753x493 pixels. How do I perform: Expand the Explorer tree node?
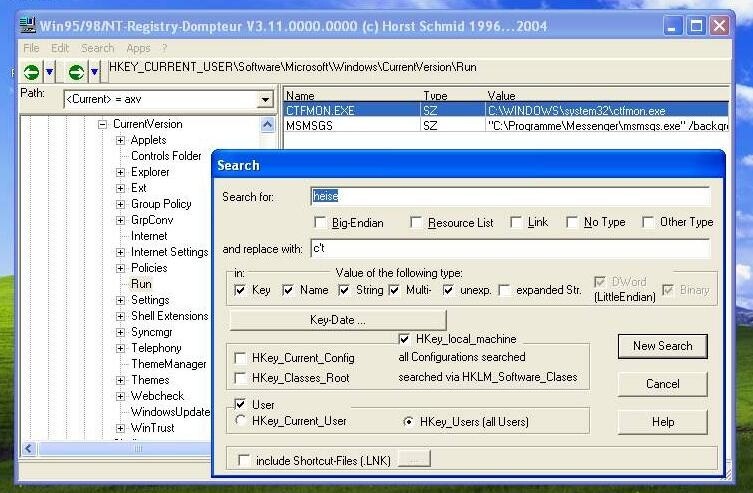tap(120, 172)
